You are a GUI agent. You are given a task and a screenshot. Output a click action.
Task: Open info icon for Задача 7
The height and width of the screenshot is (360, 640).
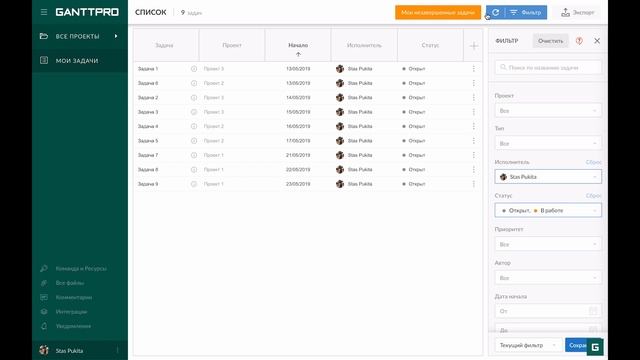(194, 155)
